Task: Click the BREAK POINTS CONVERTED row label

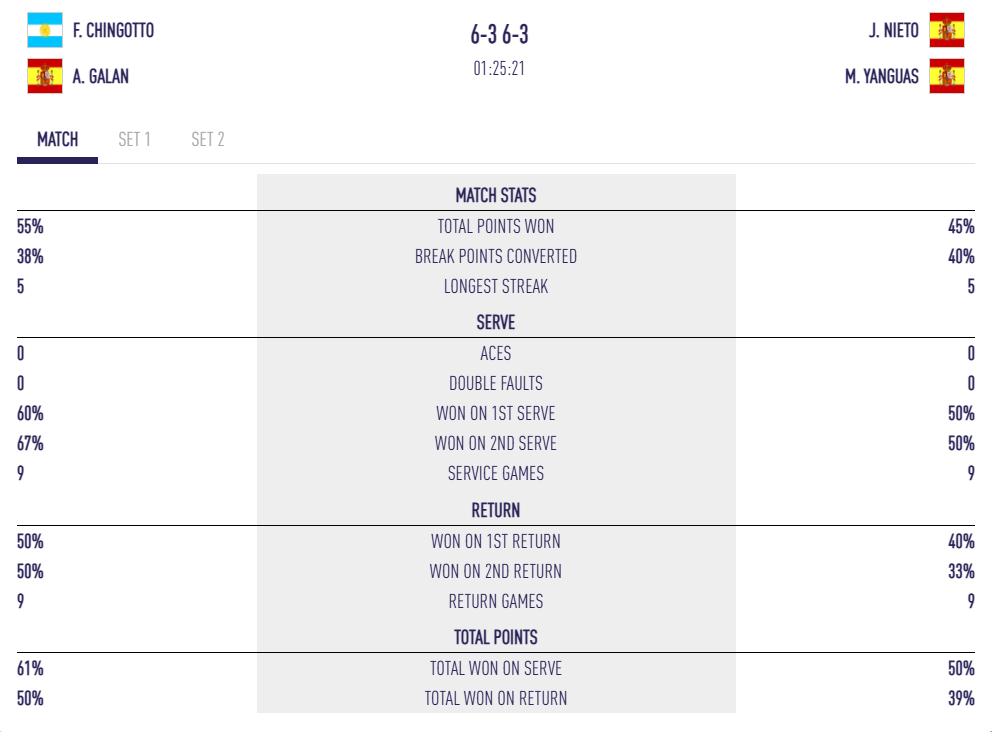Action: coord(496,257)
